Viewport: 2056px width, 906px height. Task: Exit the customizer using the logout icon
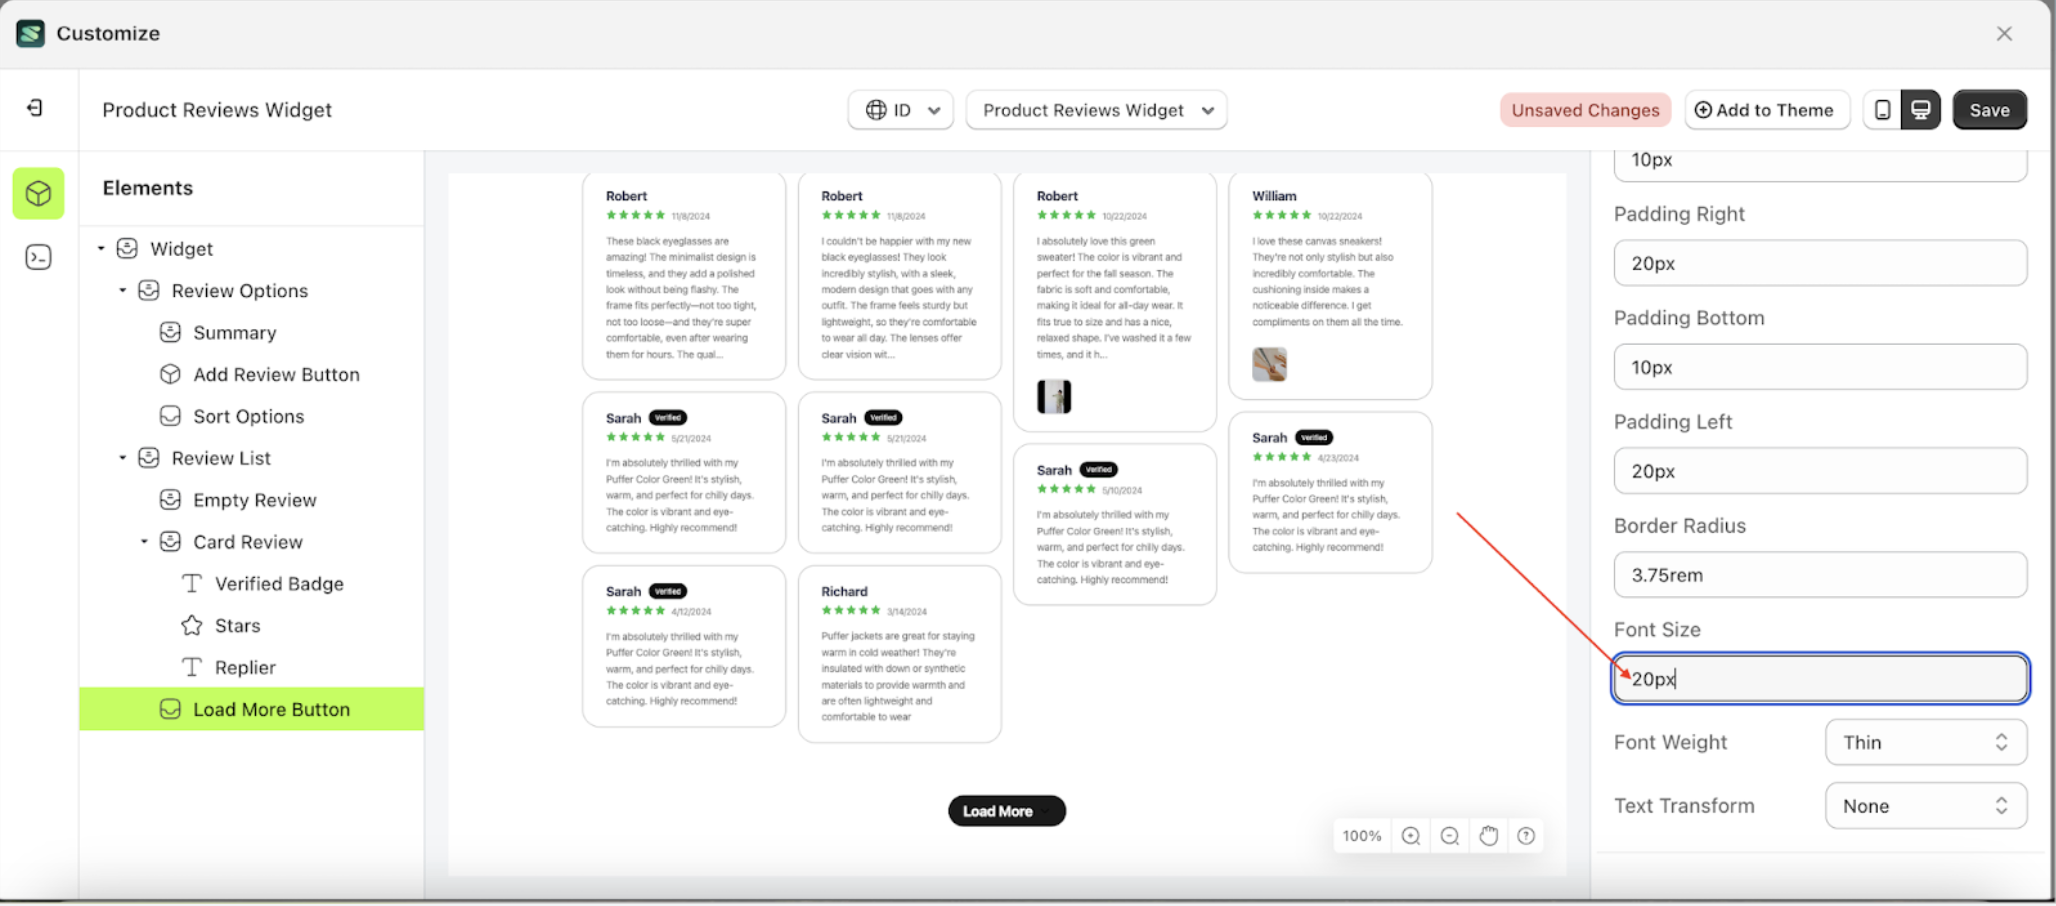point(36,108)
